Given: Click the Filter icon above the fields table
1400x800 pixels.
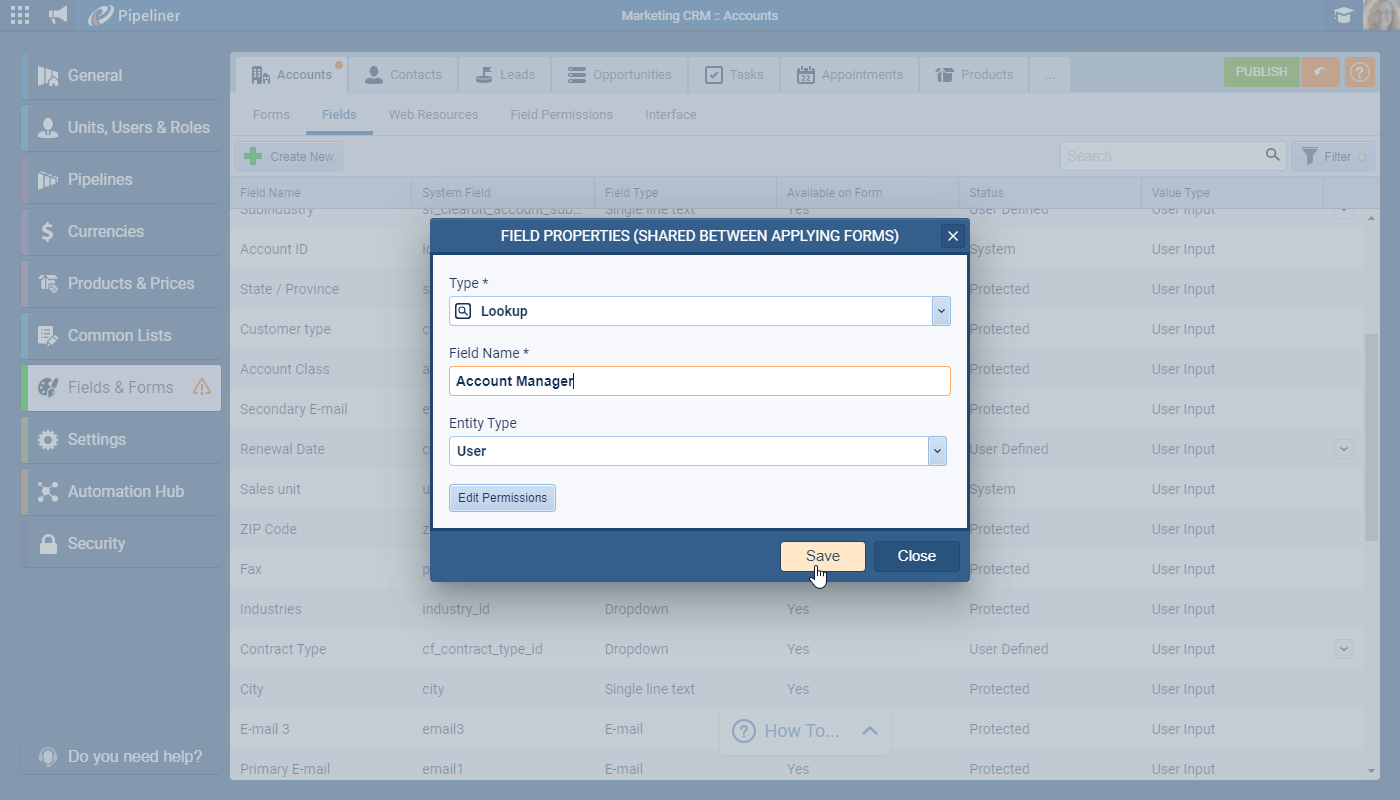Looking at the screenshot, I should [x=1333, y=155].
